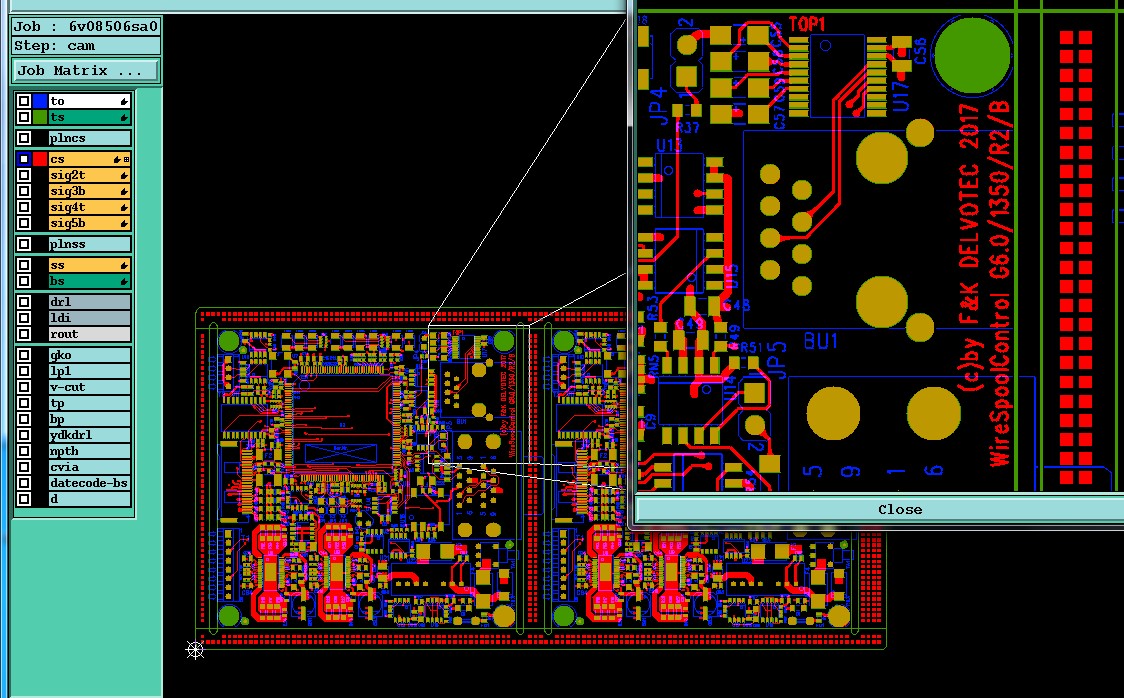
Task: Open the Job Matrix
Action: (86, 70)
